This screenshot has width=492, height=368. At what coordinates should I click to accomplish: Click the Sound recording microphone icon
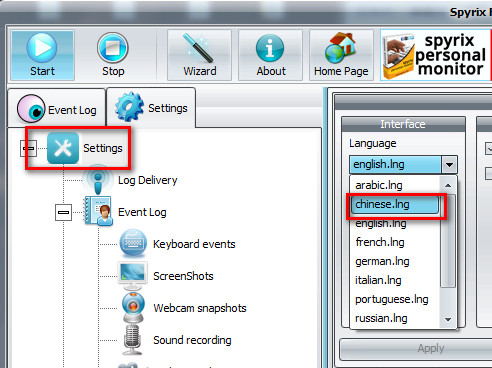tap(133, 339)
